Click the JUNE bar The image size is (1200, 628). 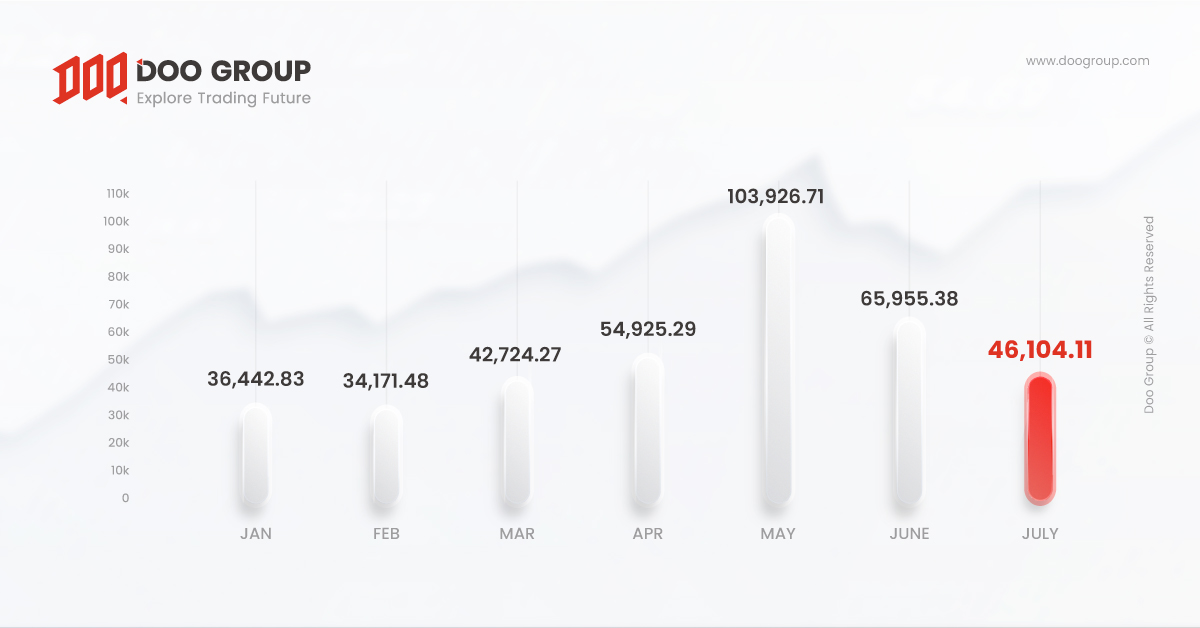909,411
